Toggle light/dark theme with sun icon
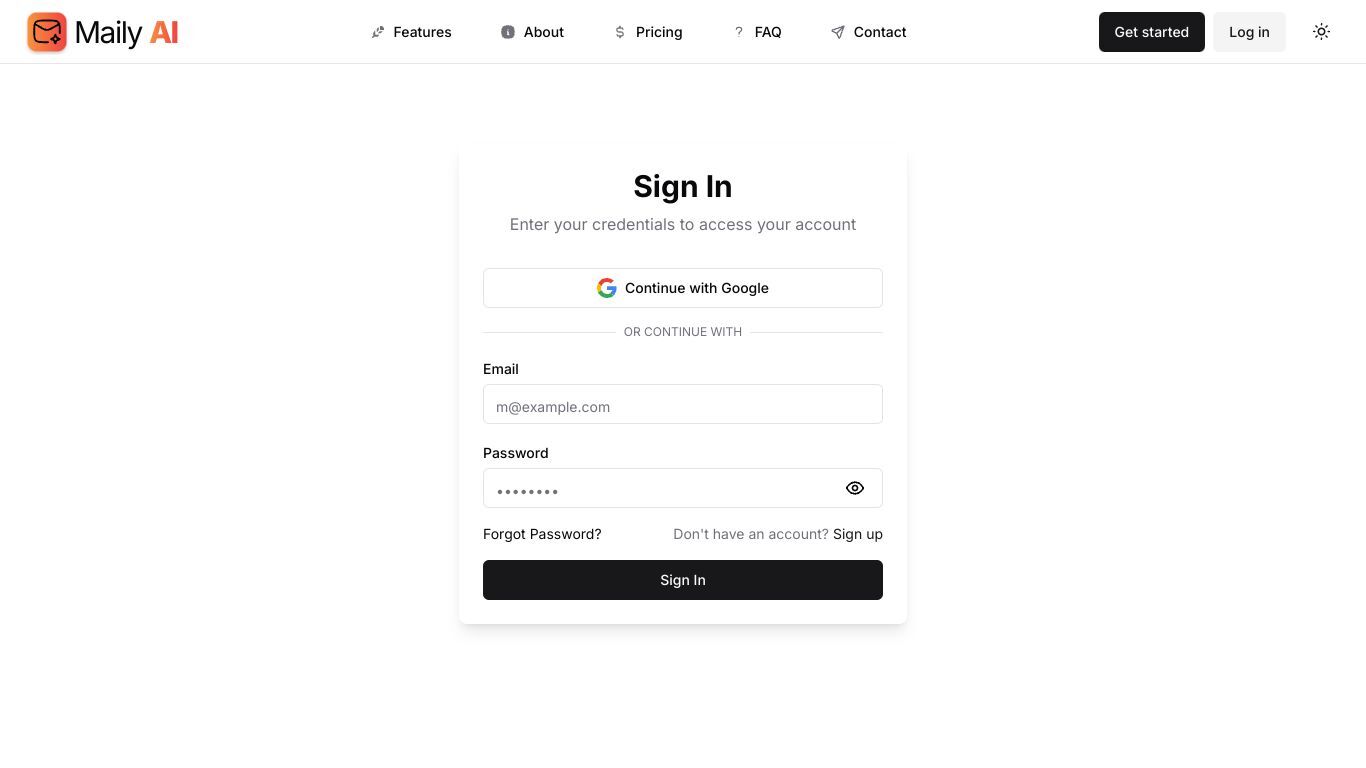The image size is (1366, 768). pyautogui.click(x=1322, y=32)
